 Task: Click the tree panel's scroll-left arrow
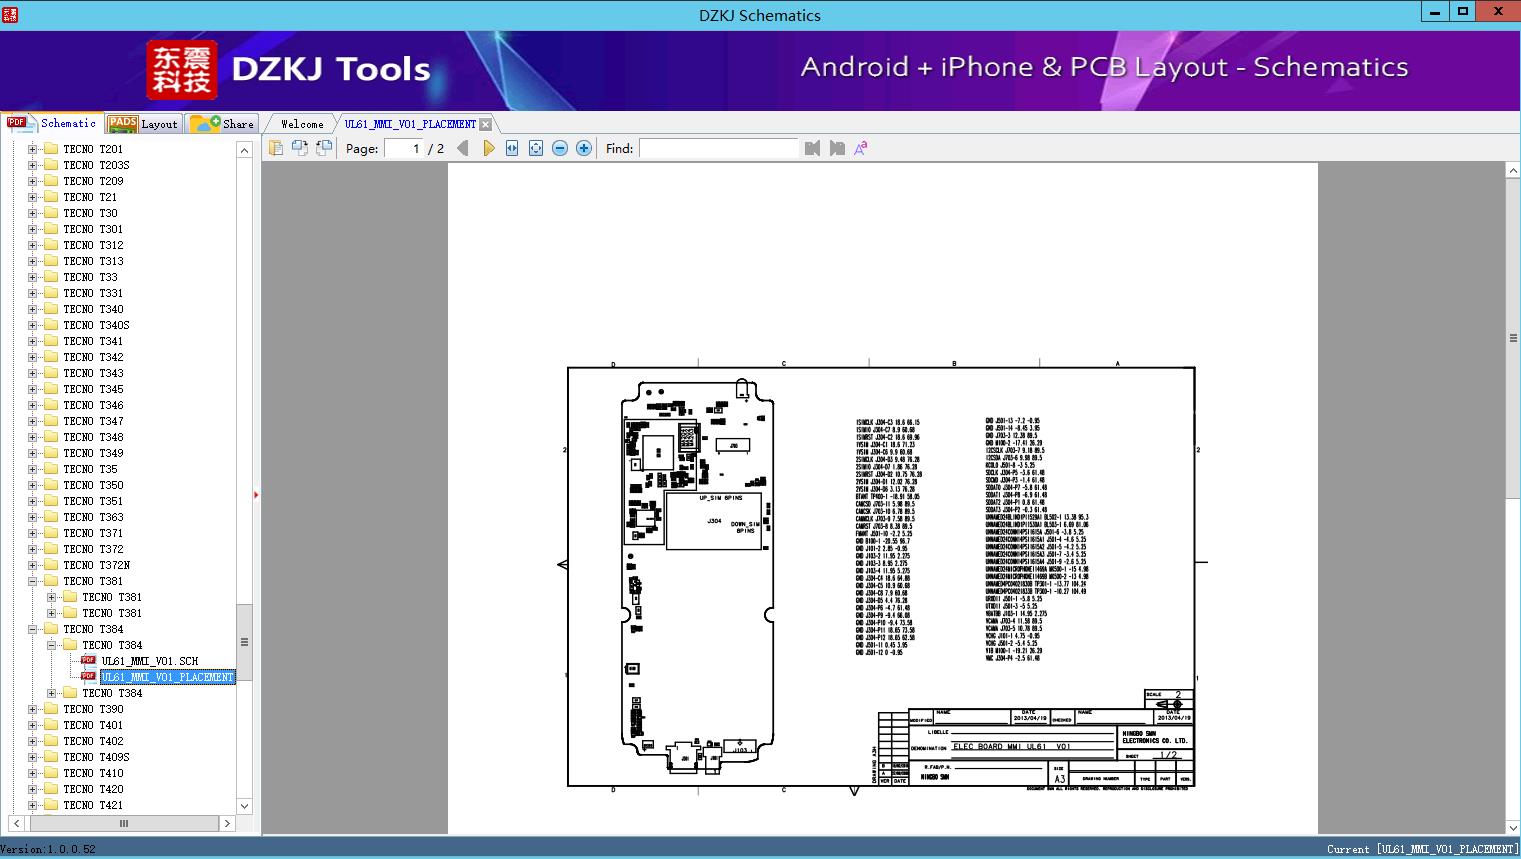pos(18,823)
